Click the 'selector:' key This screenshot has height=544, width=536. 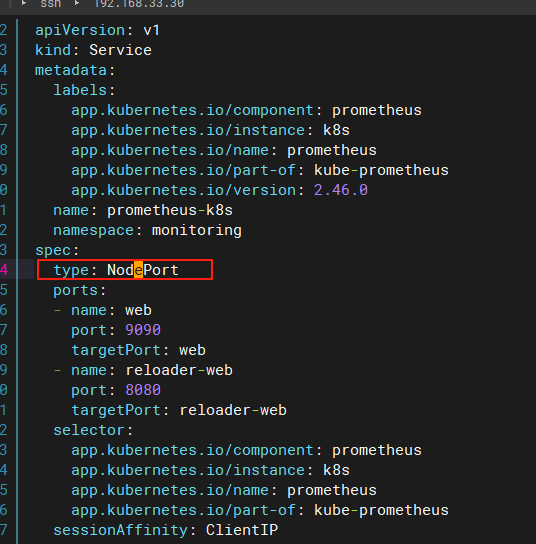[x=93, y=431]
